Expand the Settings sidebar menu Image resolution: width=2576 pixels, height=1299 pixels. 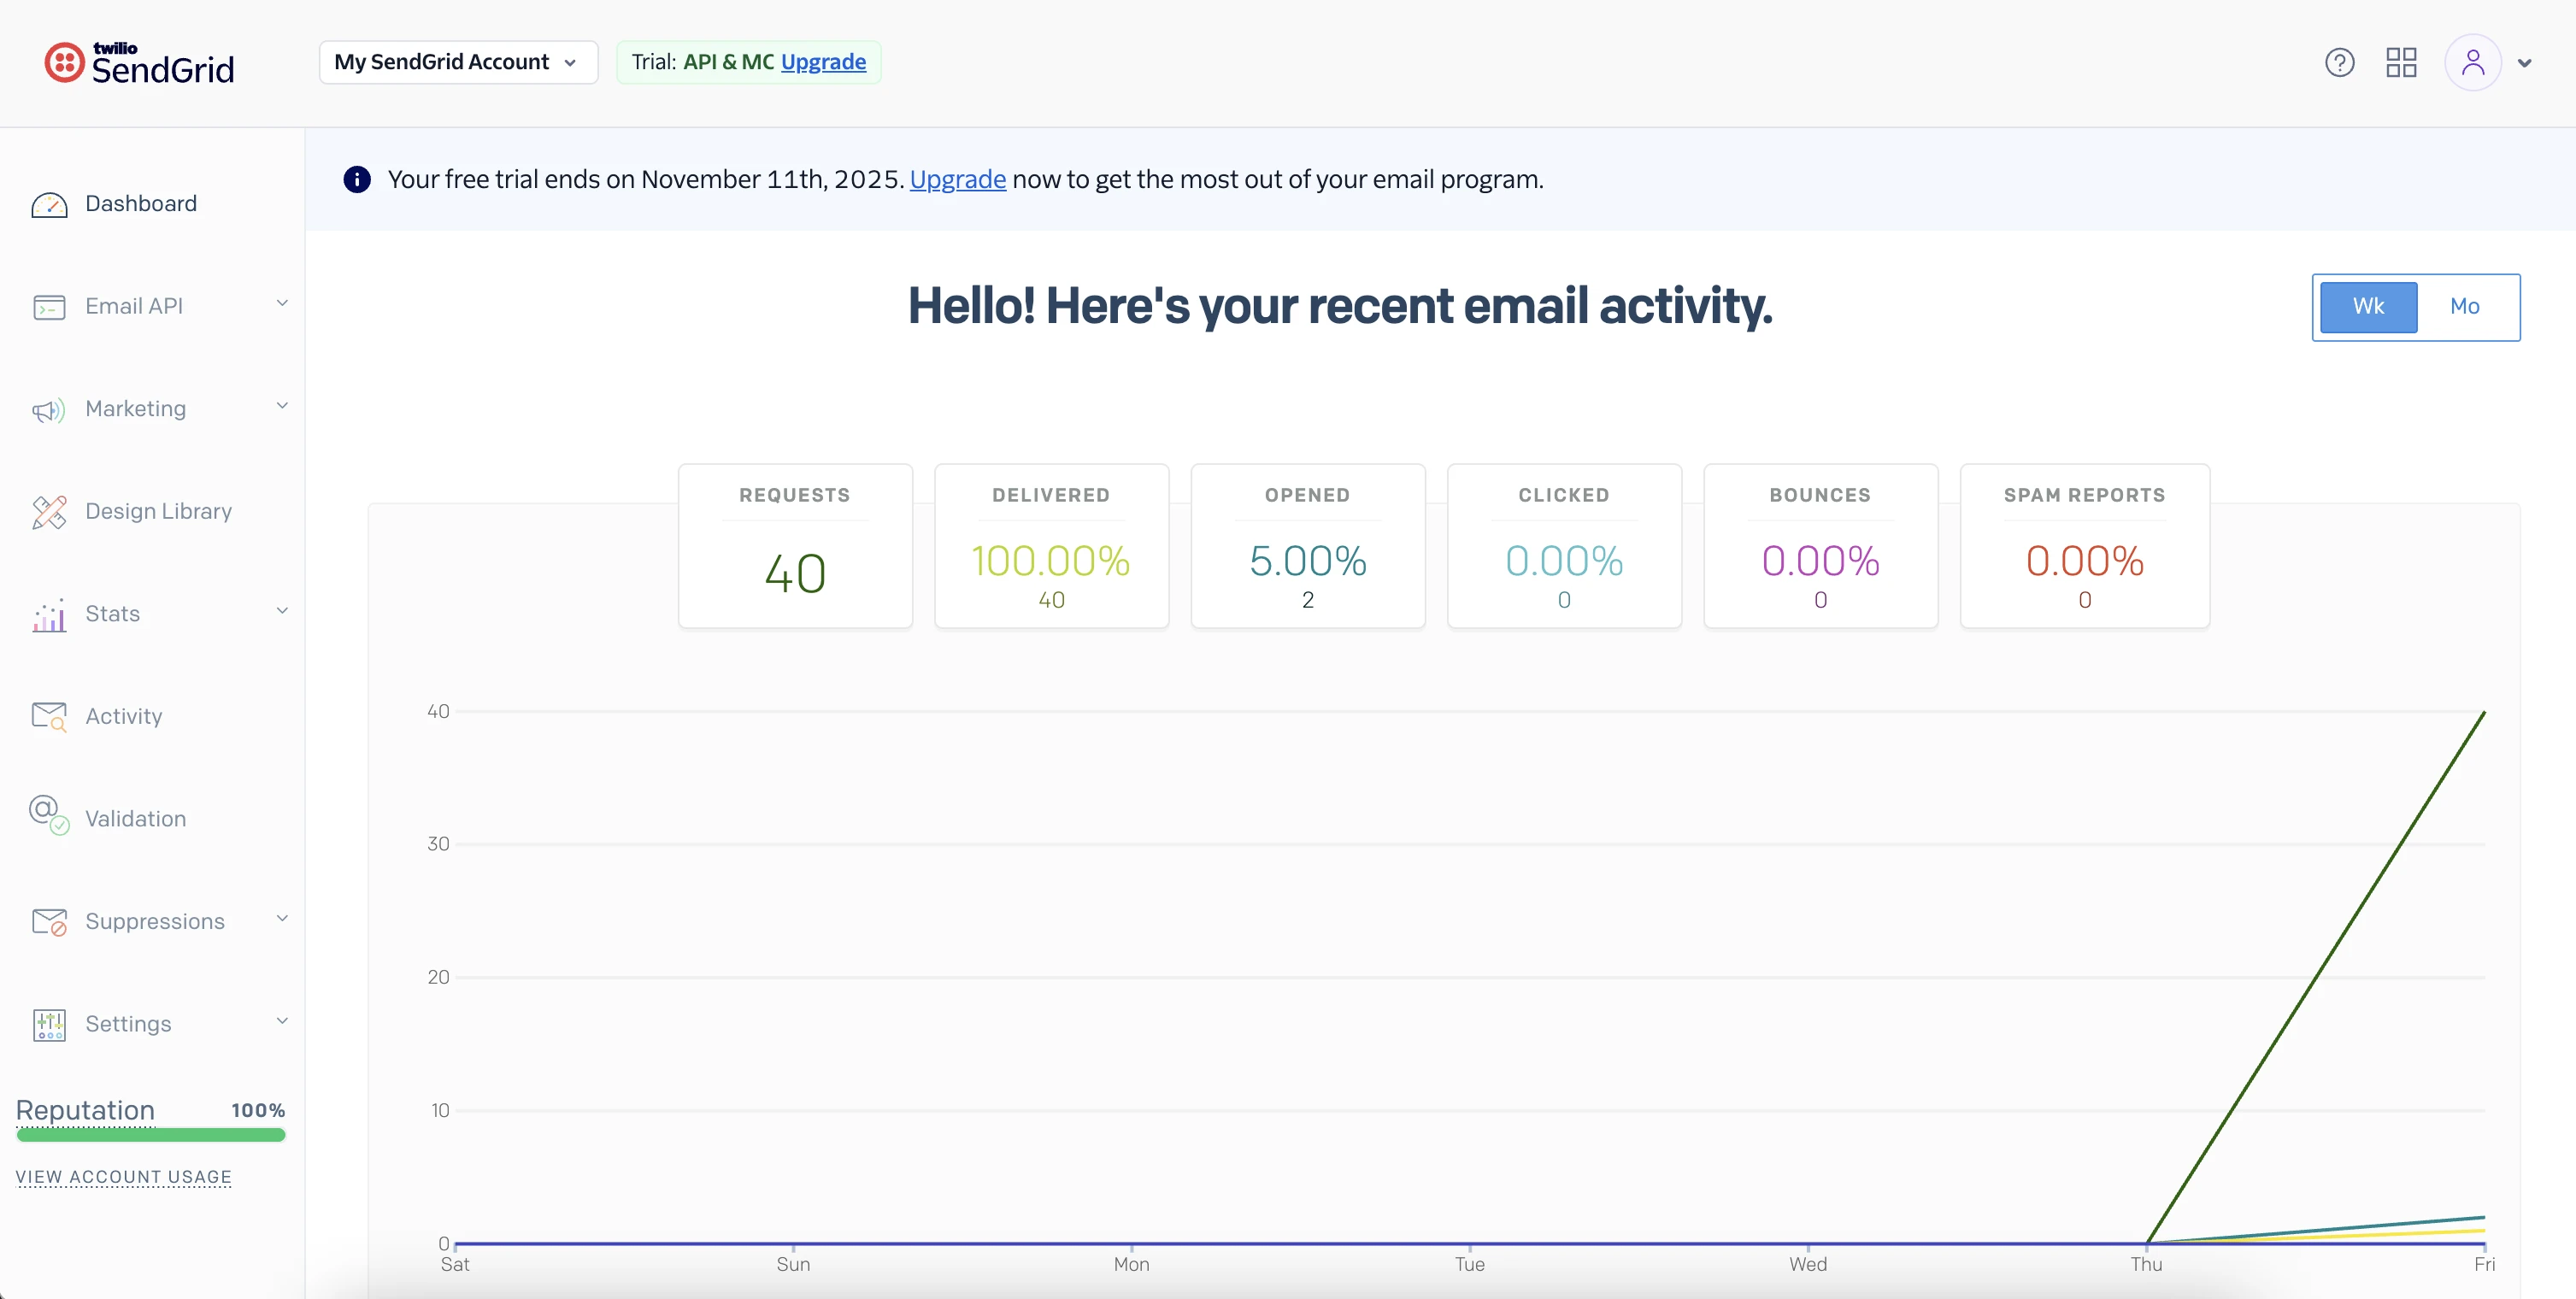pos(128,1024)
